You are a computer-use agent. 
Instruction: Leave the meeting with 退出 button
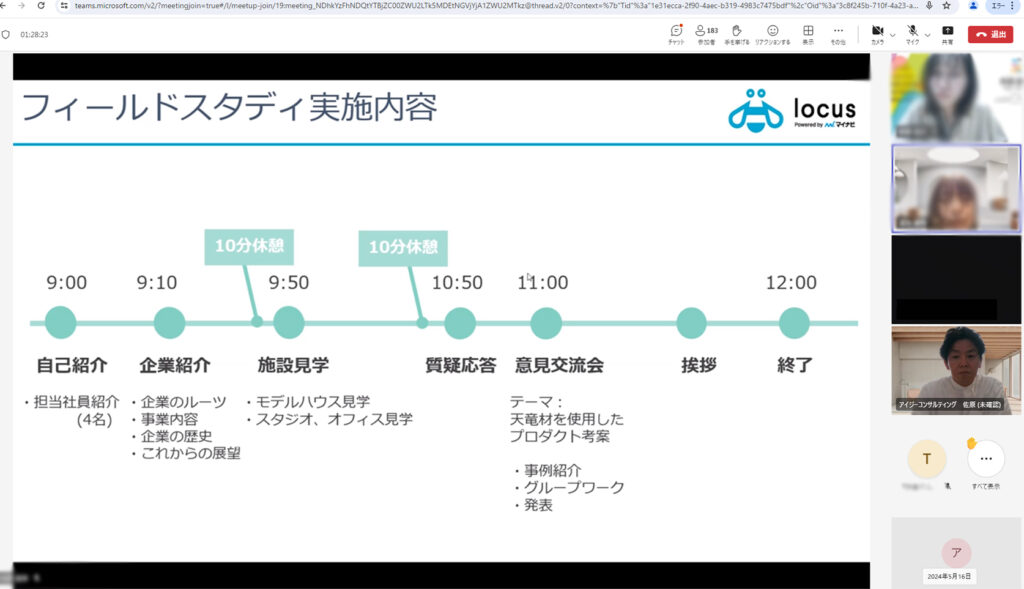[x=990, y=34]
